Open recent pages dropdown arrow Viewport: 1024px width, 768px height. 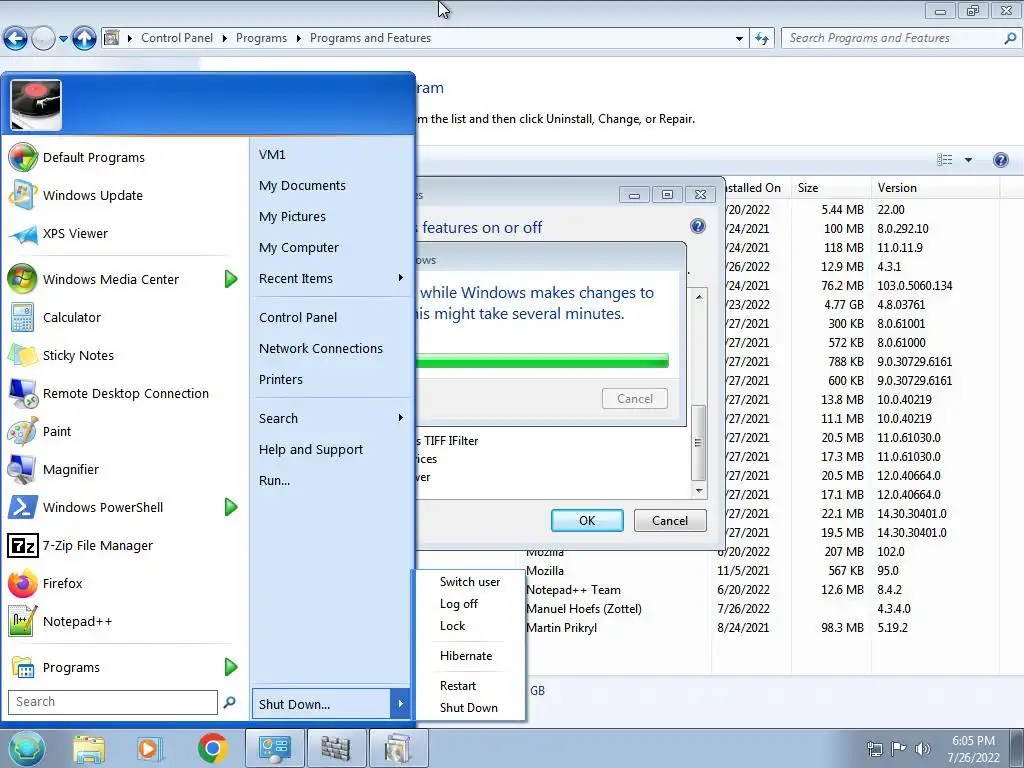(63, 39)
